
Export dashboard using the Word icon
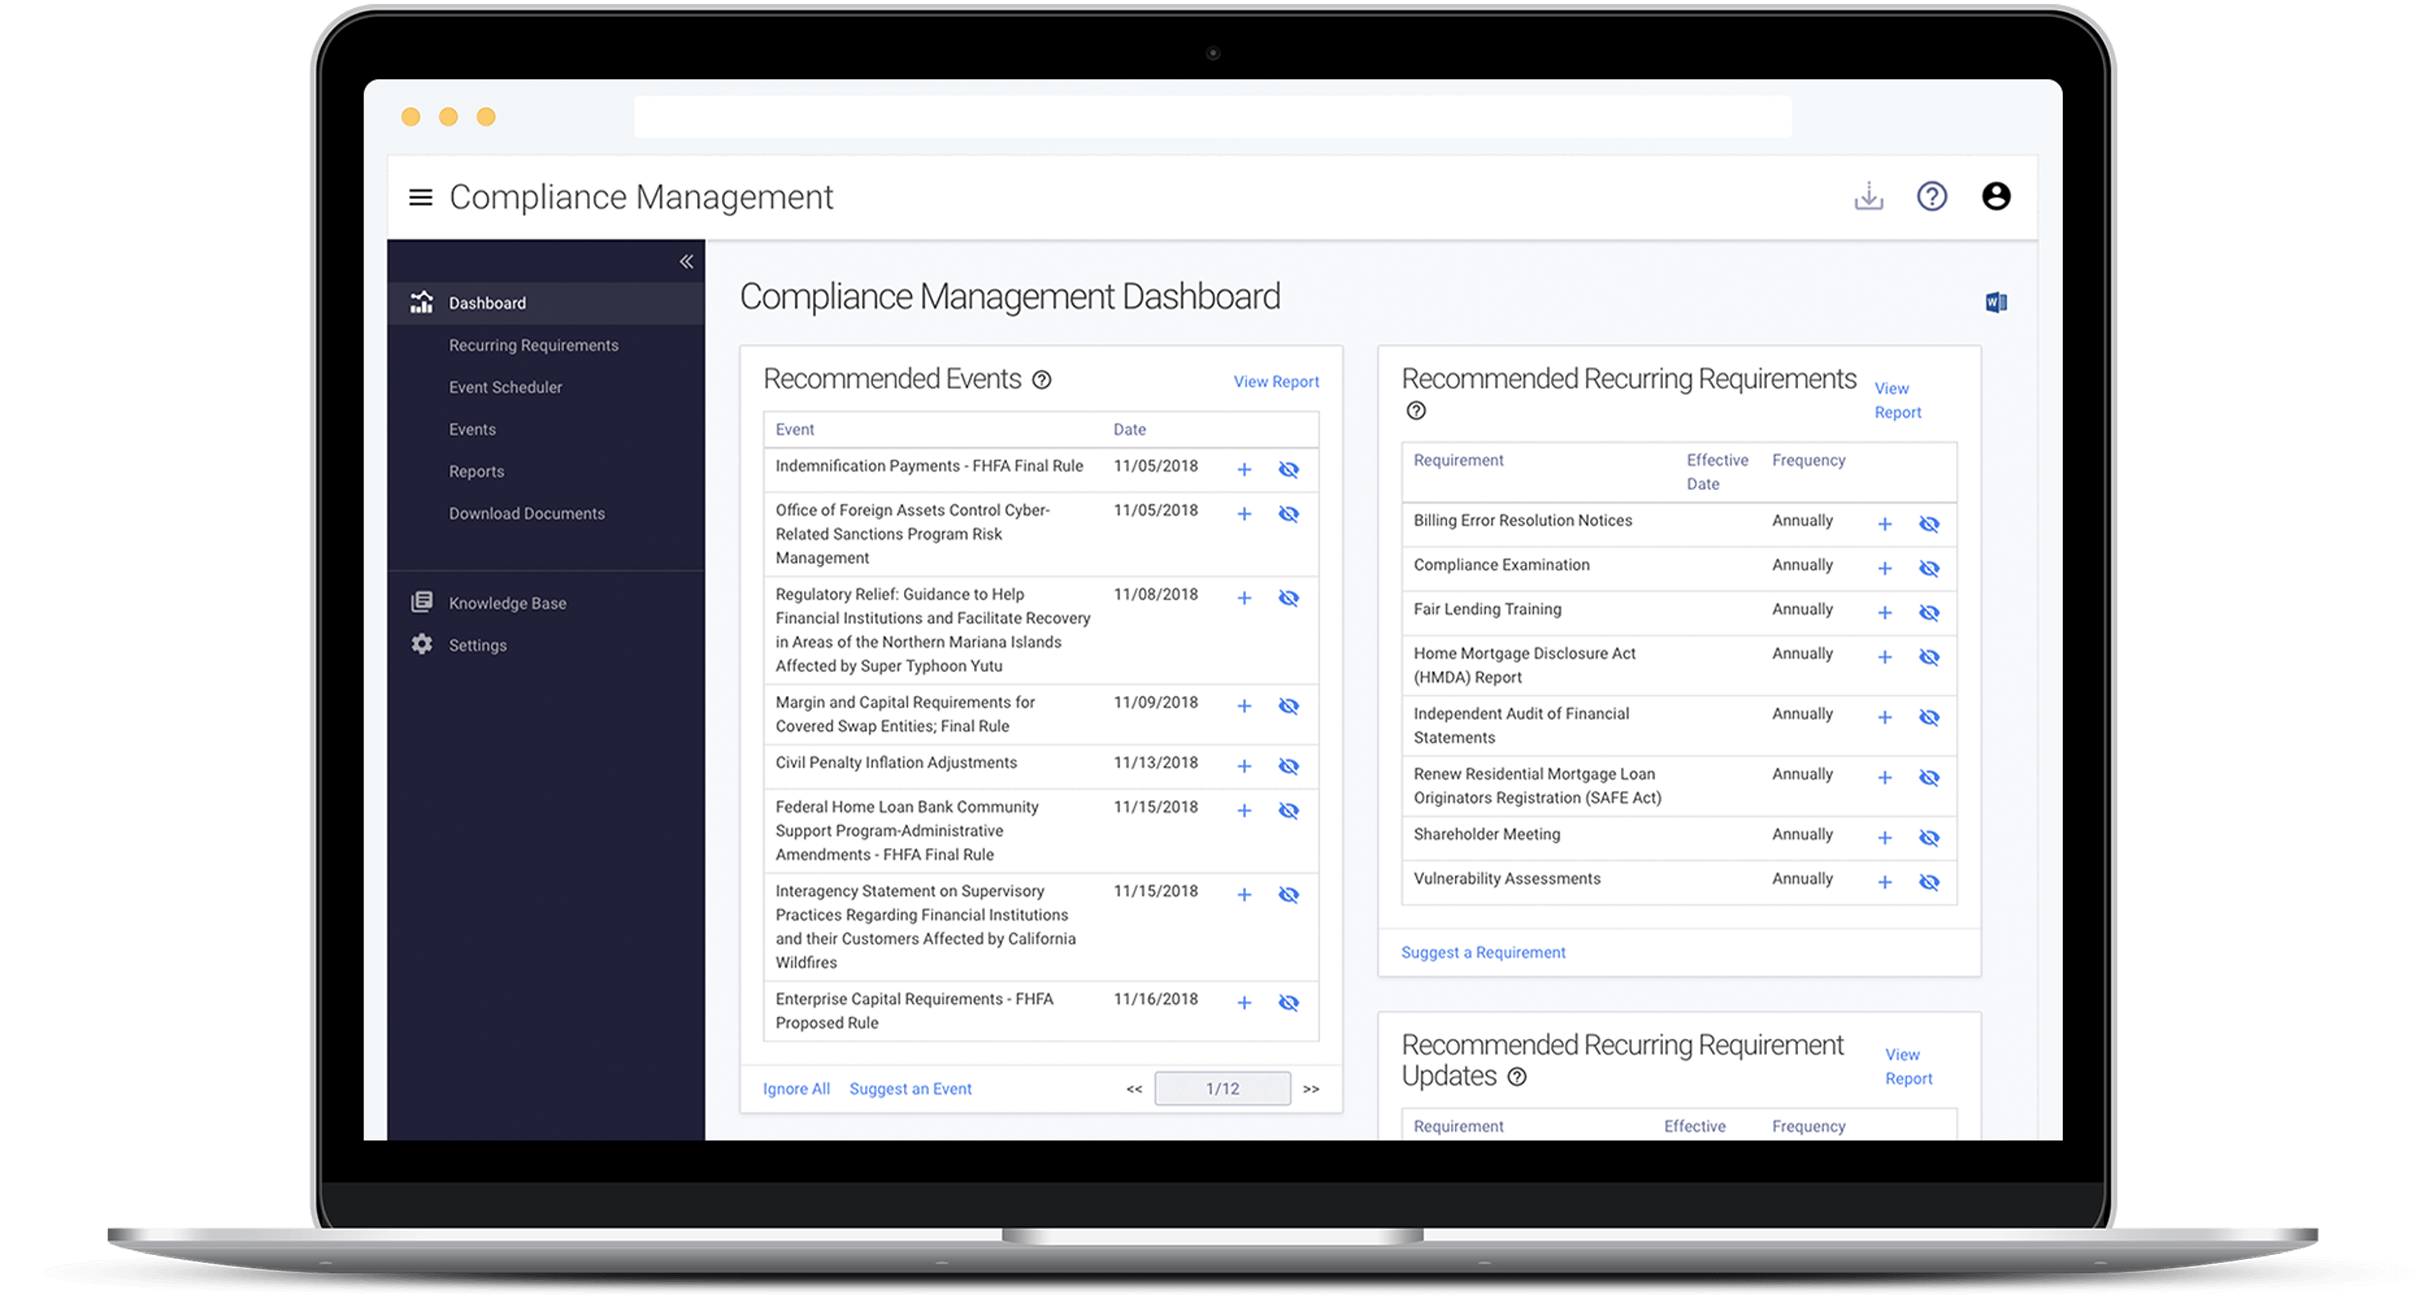tap(1996, 302)
